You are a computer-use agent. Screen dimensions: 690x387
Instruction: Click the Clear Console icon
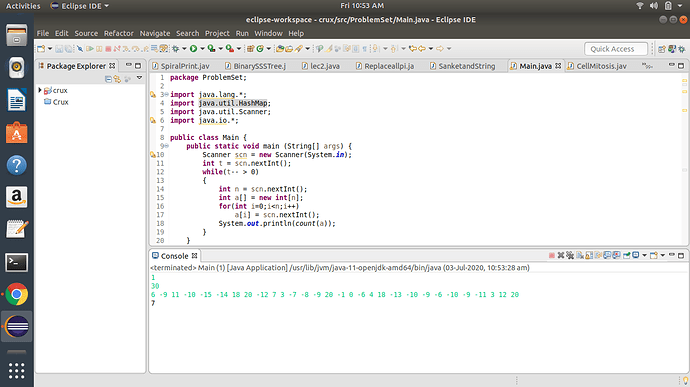click(x=580, y=255)
